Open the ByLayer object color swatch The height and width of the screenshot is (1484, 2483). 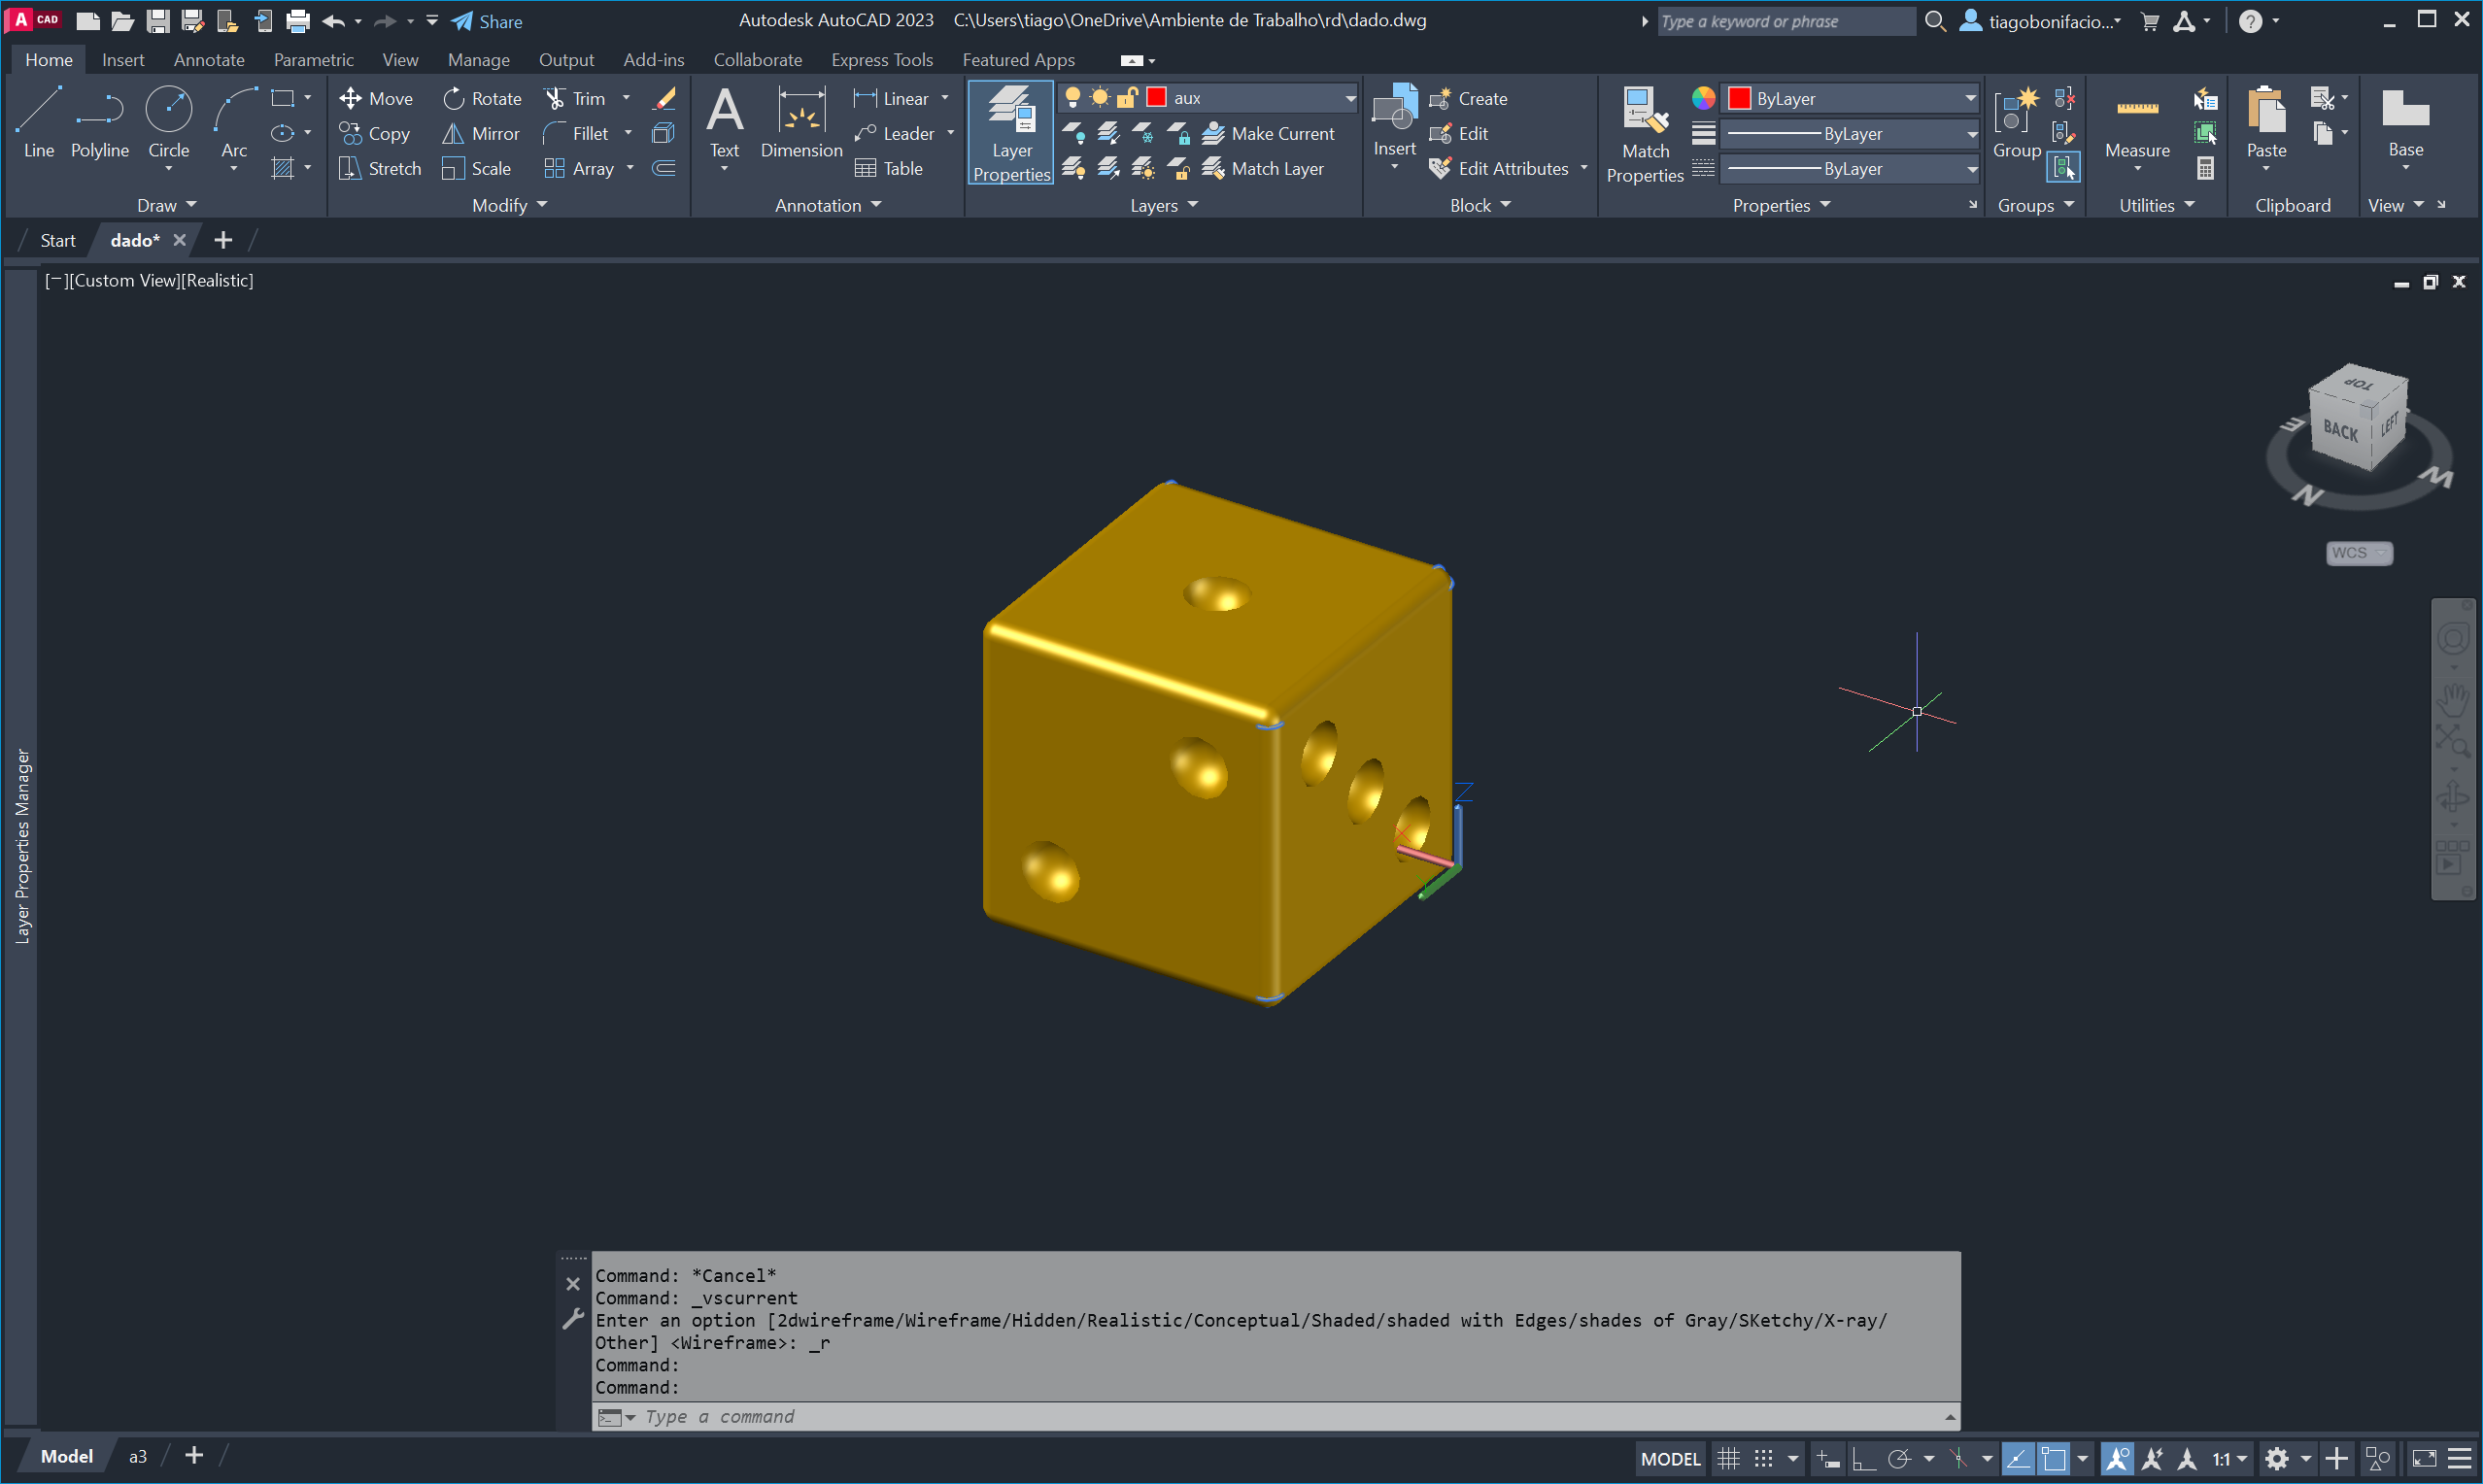coord(1739,98)
